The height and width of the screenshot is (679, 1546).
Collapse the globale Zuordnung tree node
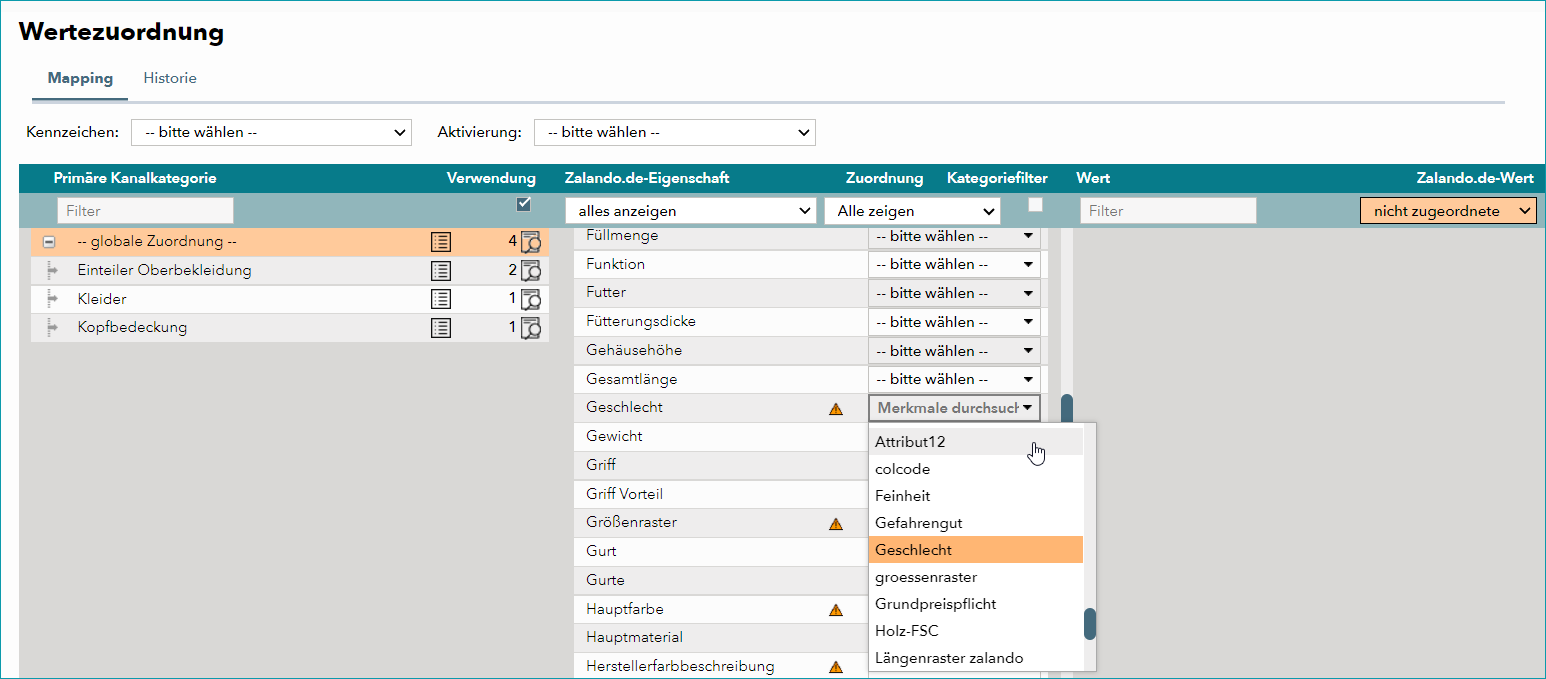[49, 242]
